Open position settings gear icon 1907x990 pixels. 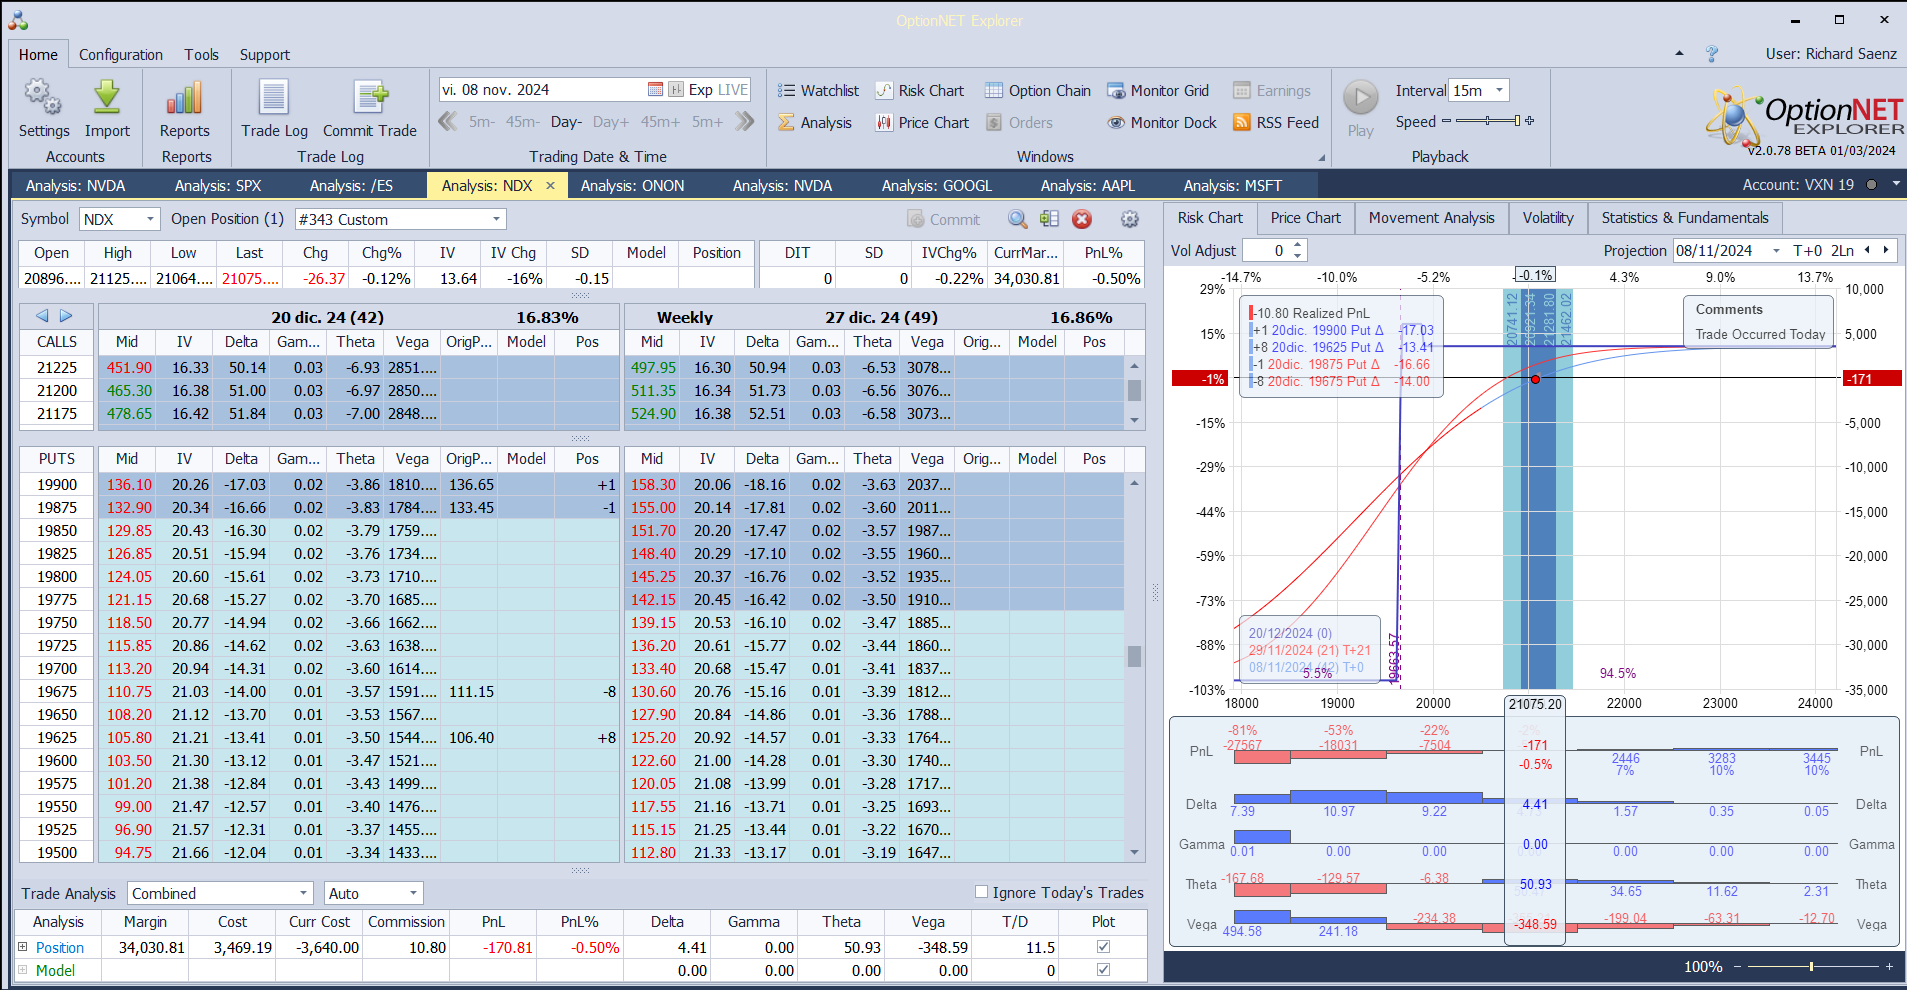point(1130,219)
